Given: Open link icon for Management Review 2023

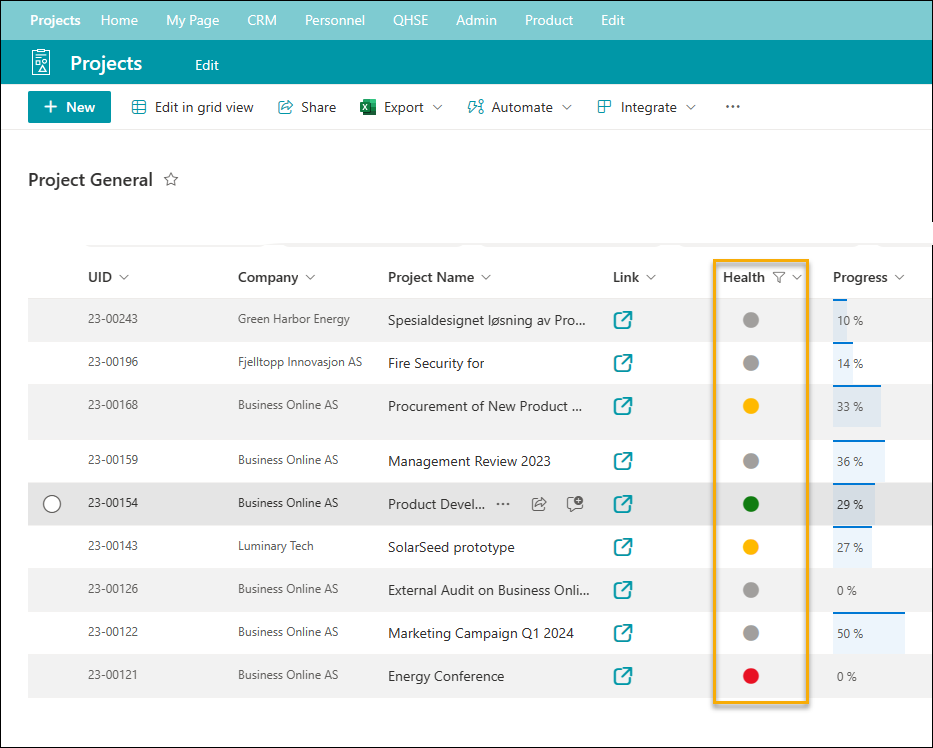Looking at the screenshot, I should 622,461.
